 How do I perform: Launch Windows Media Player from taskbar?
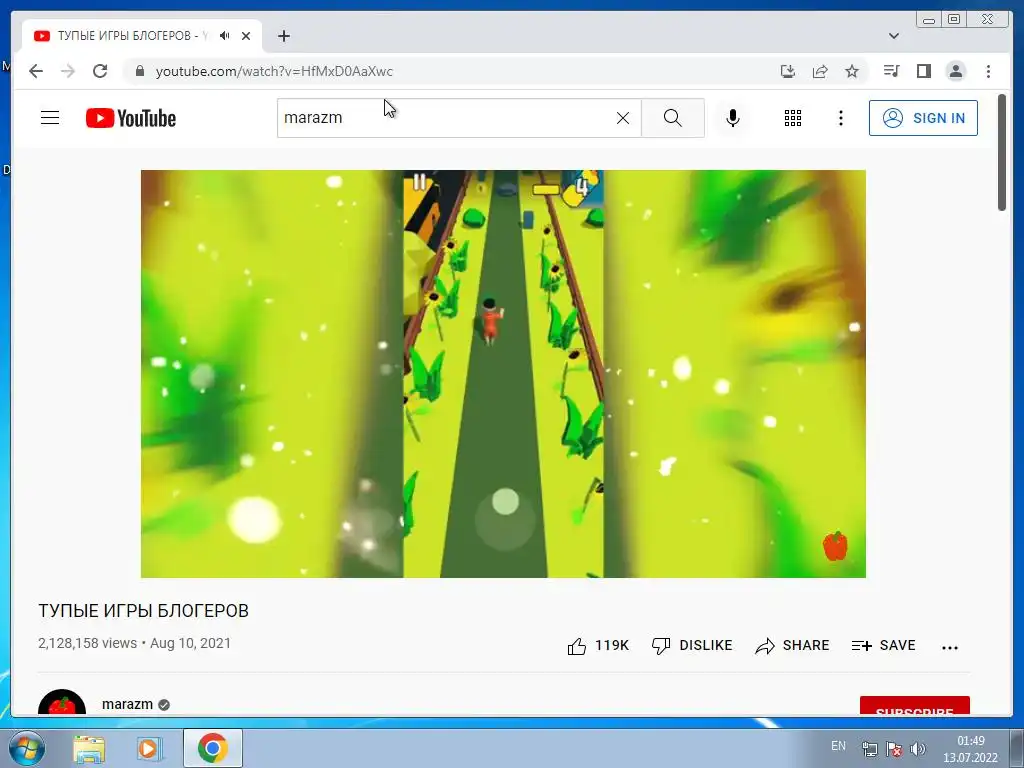click(149, 748)
